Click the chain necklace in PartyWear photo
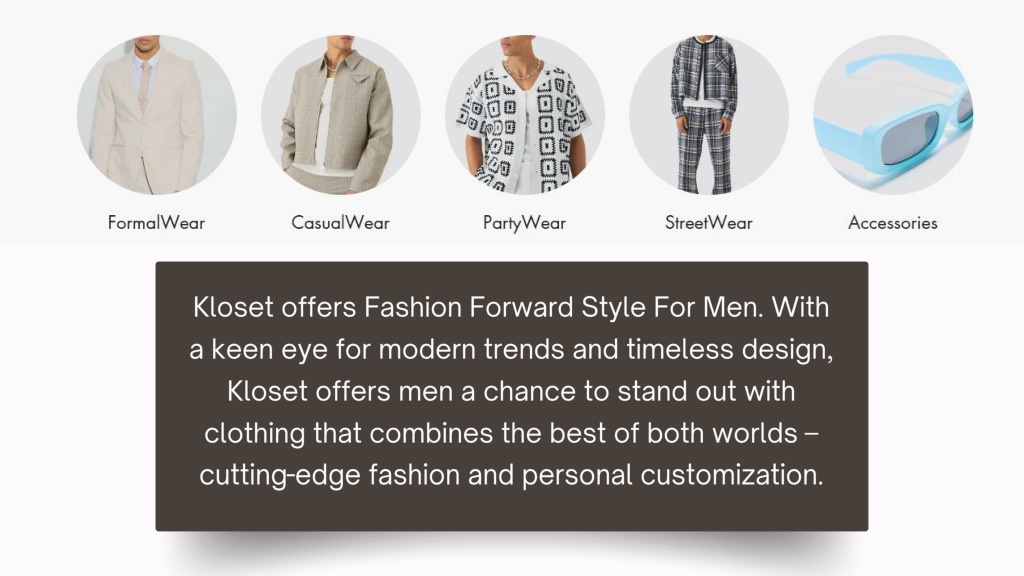 click(522, 71)
